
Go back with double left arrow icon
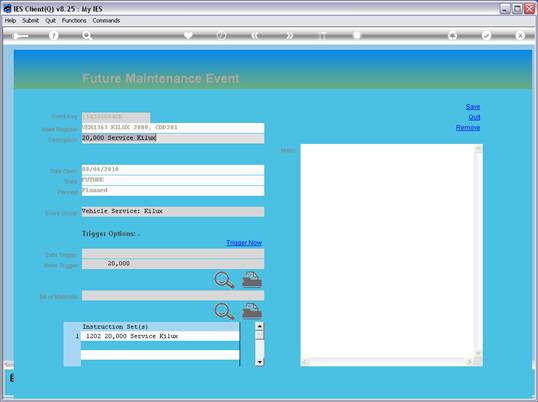pos(255,35)
